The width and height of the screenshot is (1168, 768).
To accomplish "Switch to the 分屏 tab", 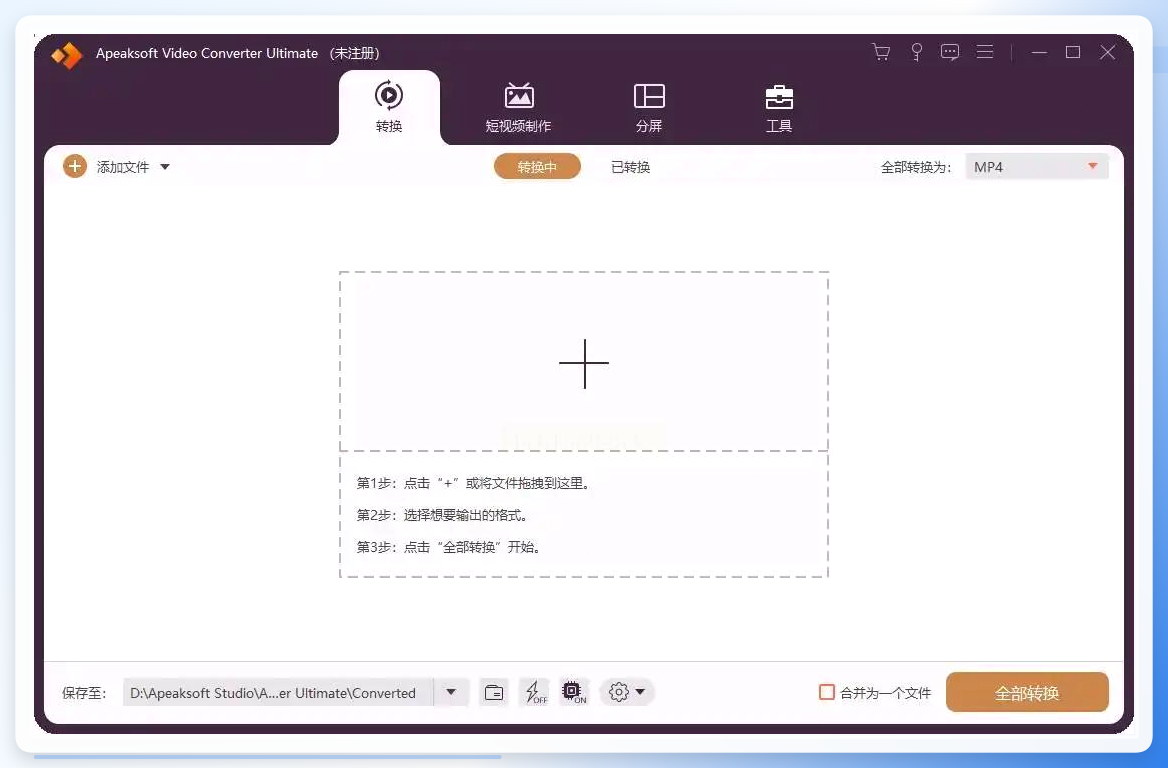I will point(649,107).
